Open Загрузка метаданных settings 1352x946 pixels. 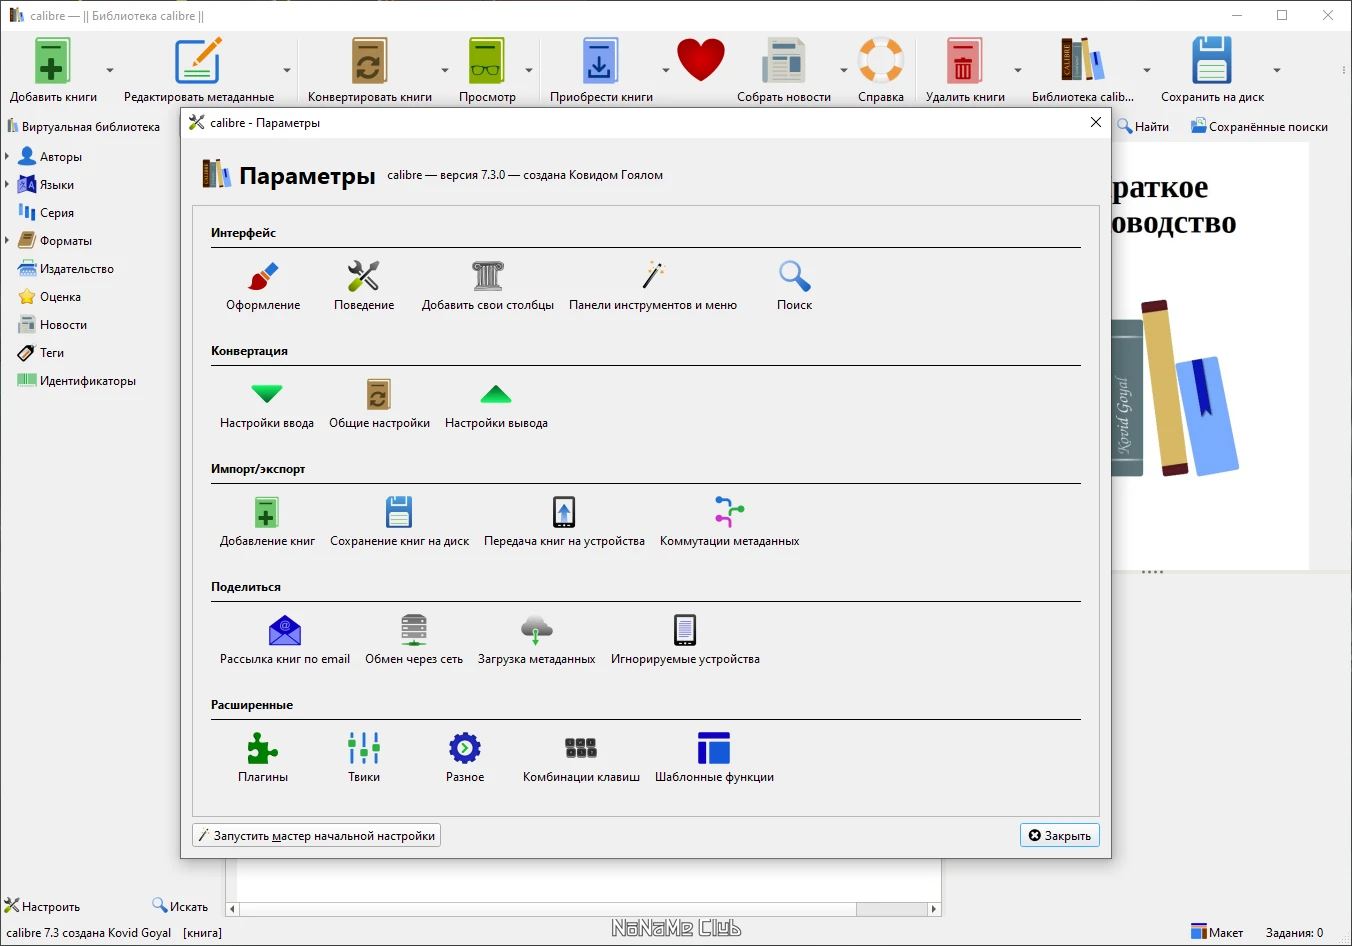pos(537,640)
